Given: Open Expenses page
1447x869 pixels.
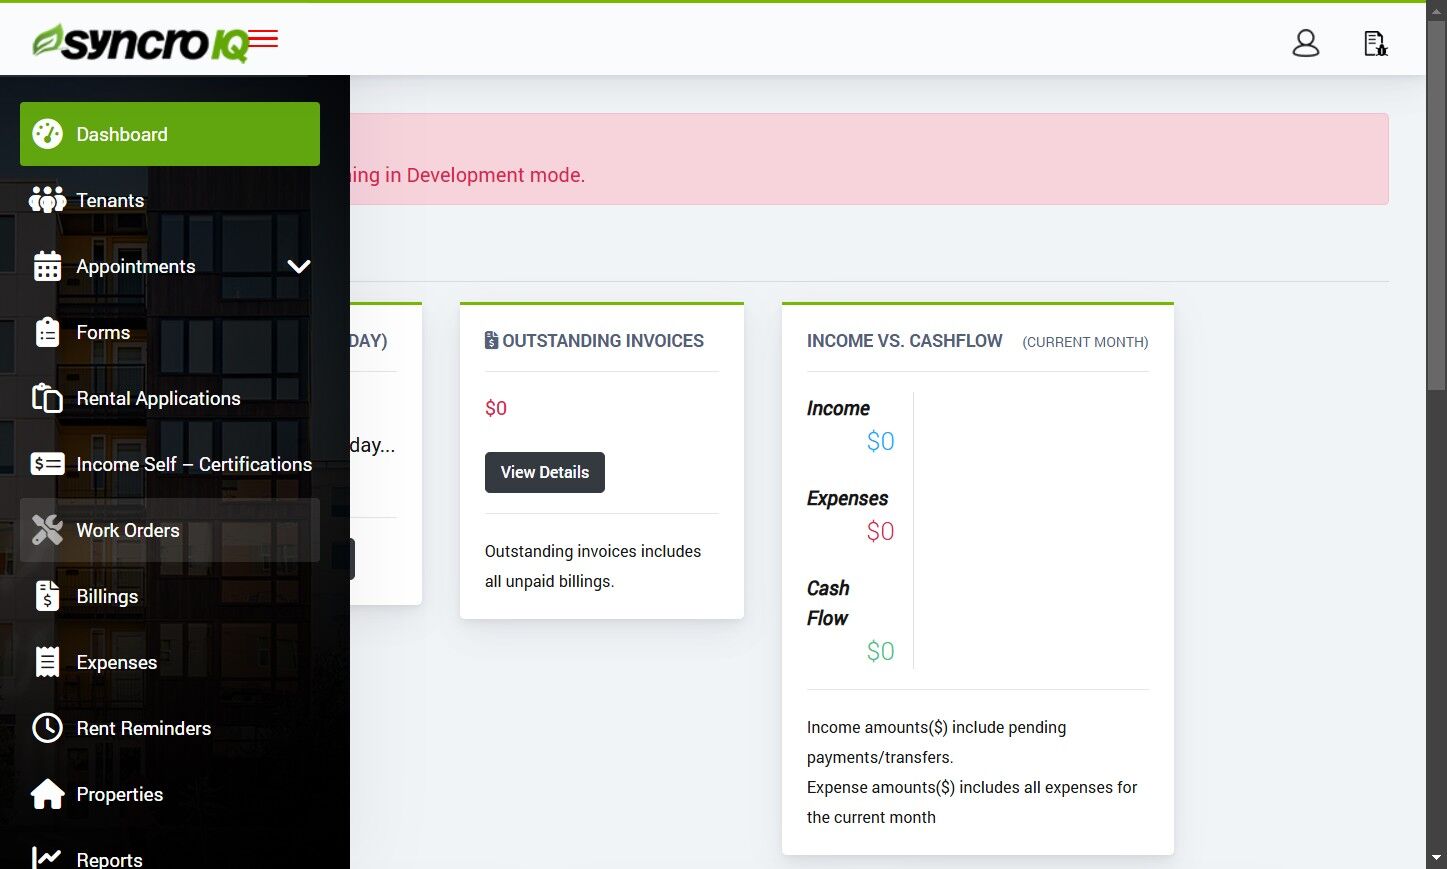Looking at the screenshot, I should pyautogui.click(x=170, y=662).
